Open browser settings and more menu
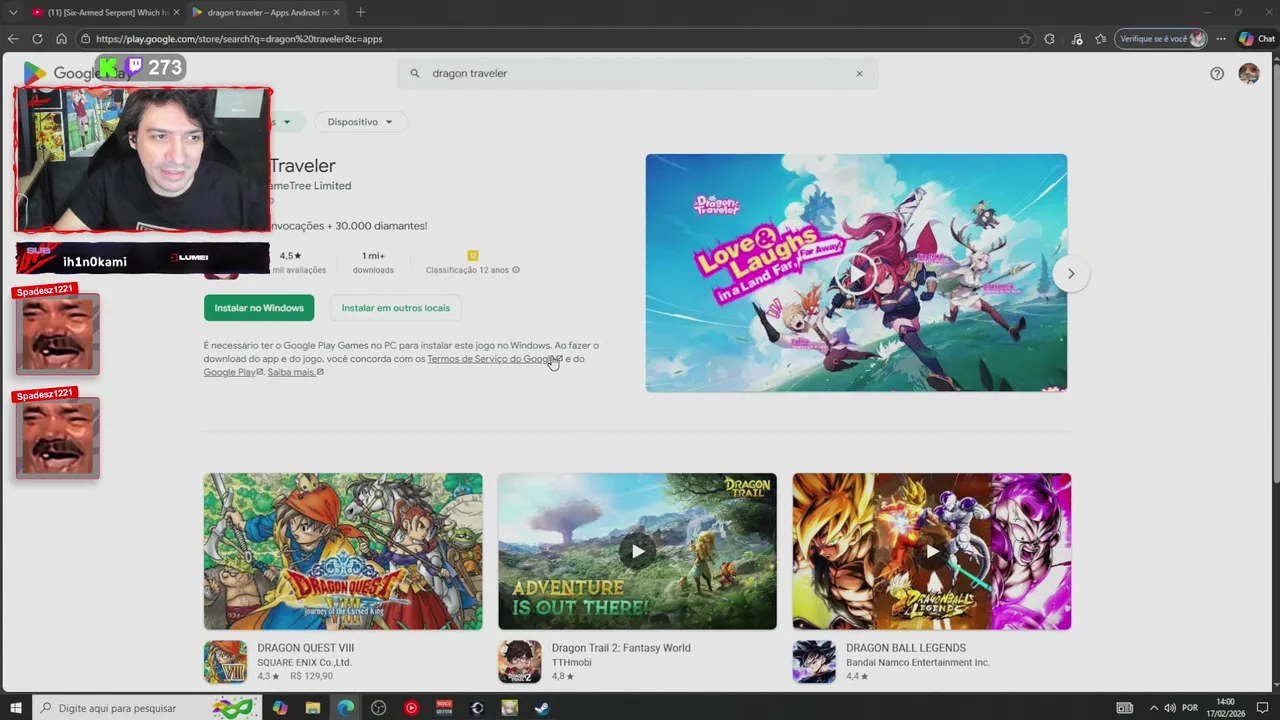 (1221, 39)
